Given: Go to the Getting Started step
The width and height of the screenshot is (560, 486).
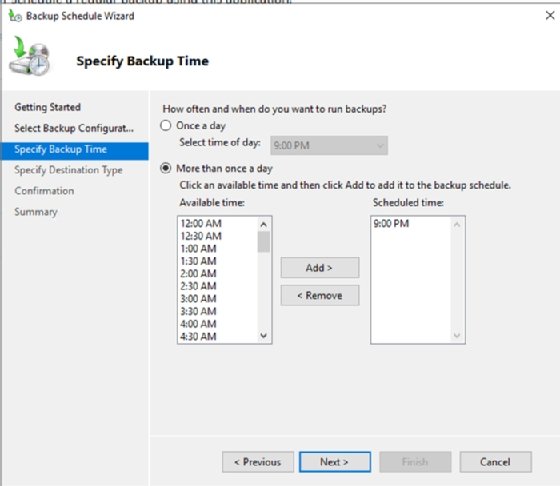Looking at the screenshot, I should tap(48, 107).
